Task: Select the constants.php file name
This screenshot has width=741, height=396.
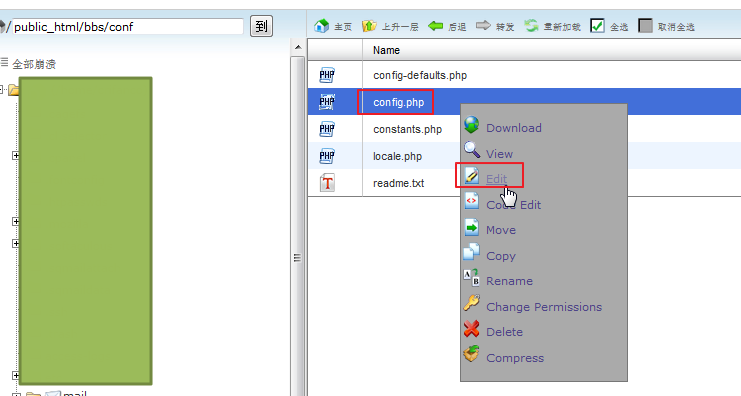Action: pos(407,129)
